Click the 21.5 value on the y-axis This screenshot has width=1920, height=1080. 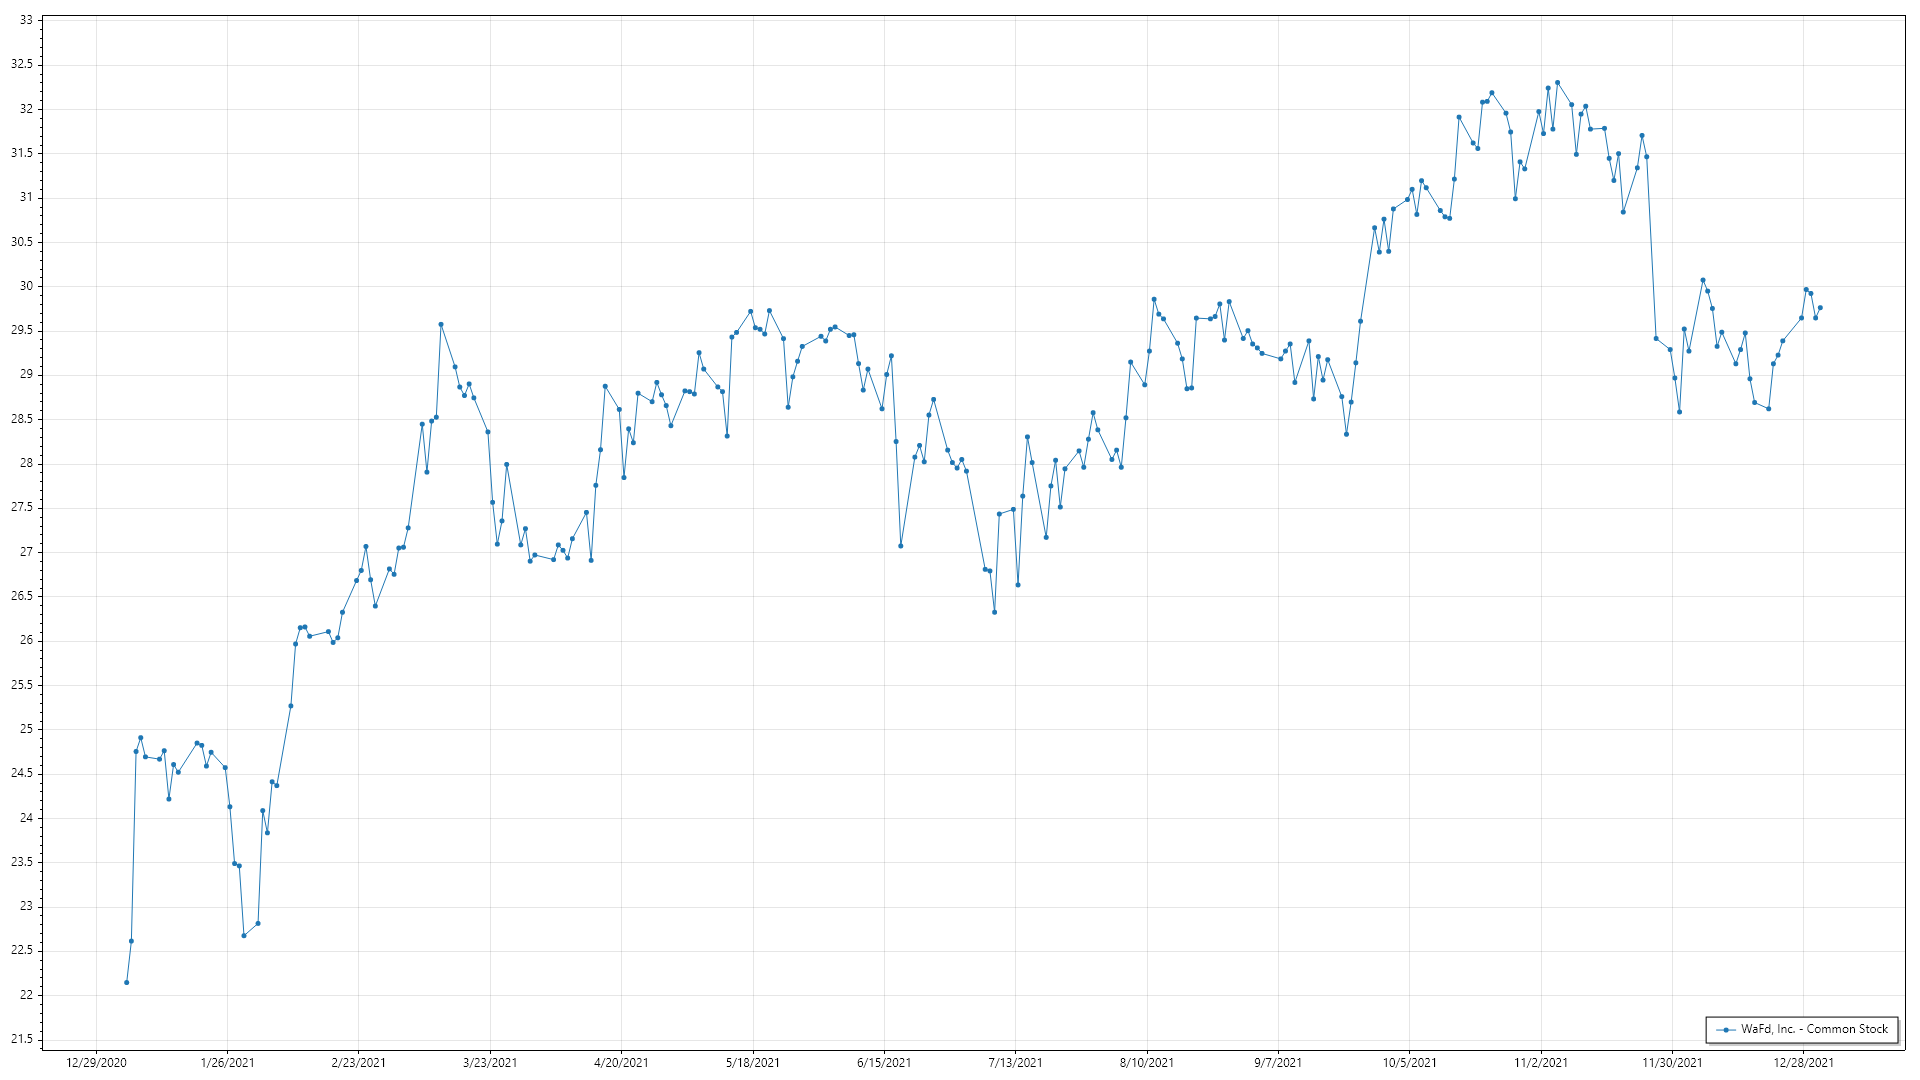pyautogui.click(x=22, y=1039)
